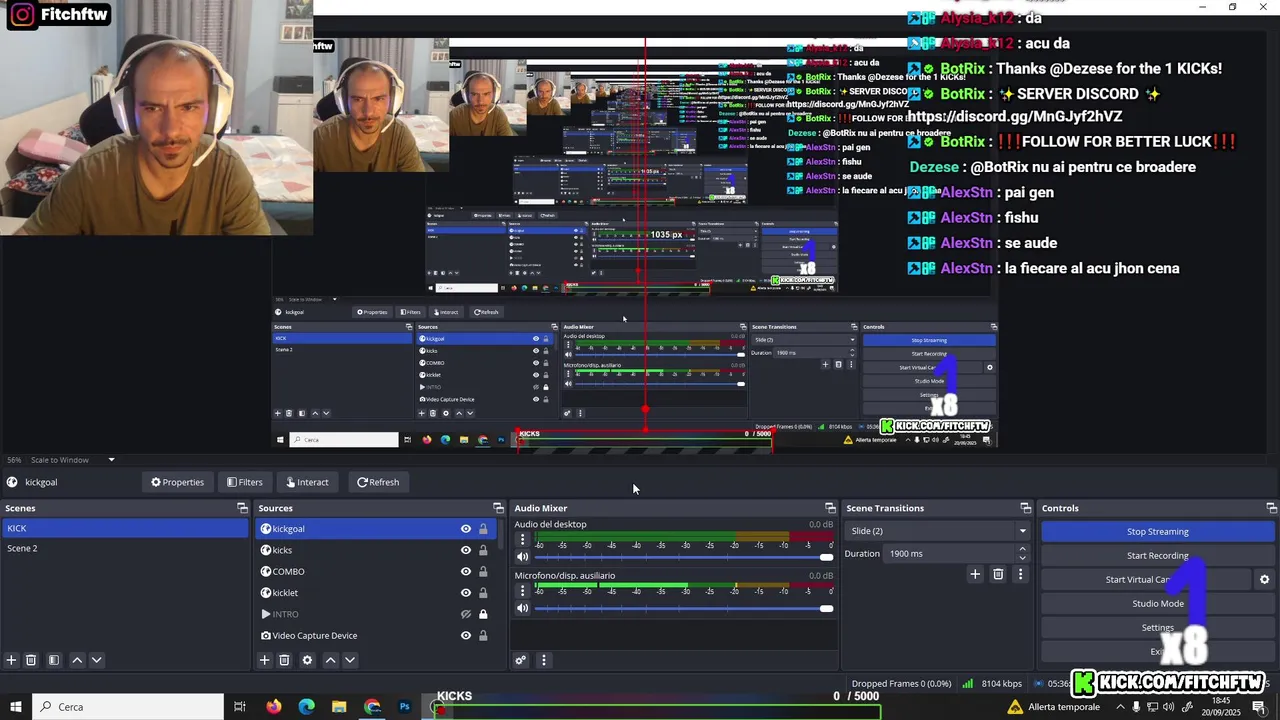The image size is (1280, 720).
Task: Hide the COMBO source
Action: click(x=466, y=572)
